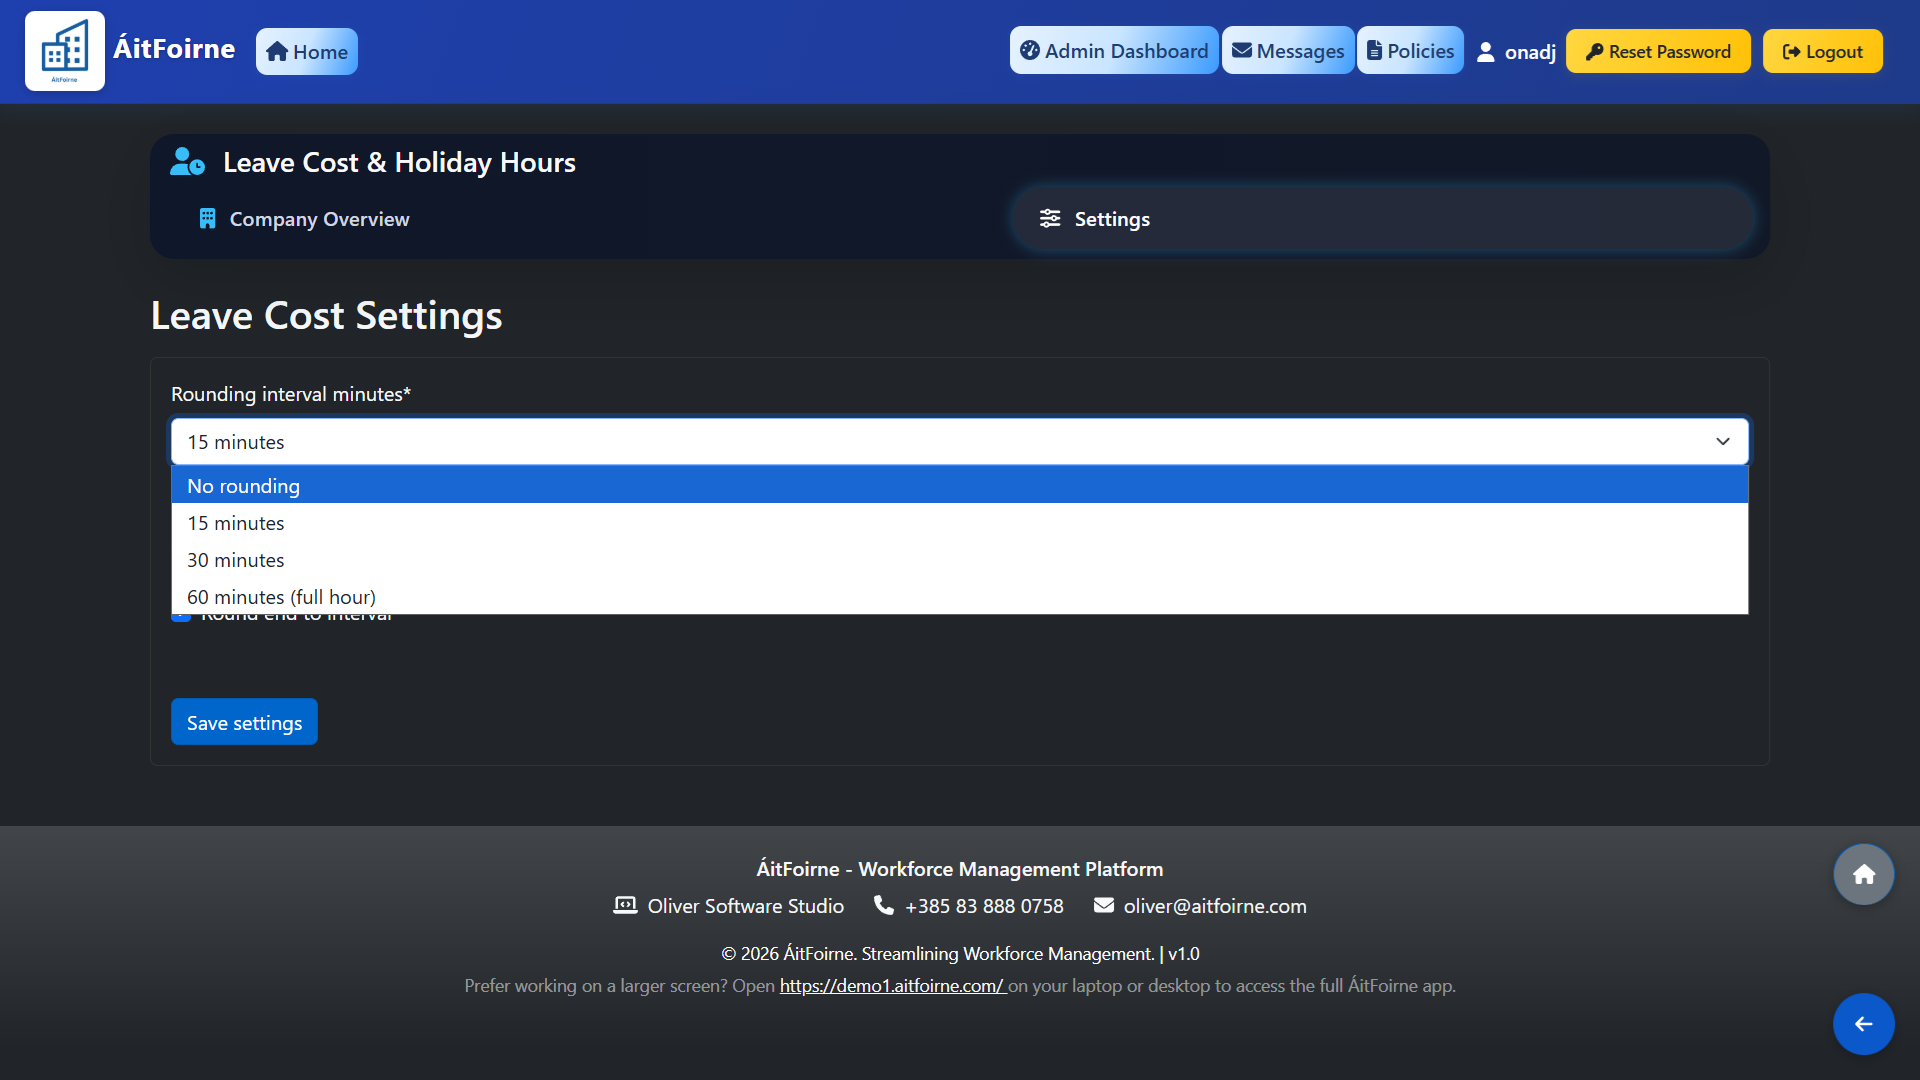1920x1080 pixels.
Task: Click the dropdown chevron arrow
Action: click(x=1723, y=442)
